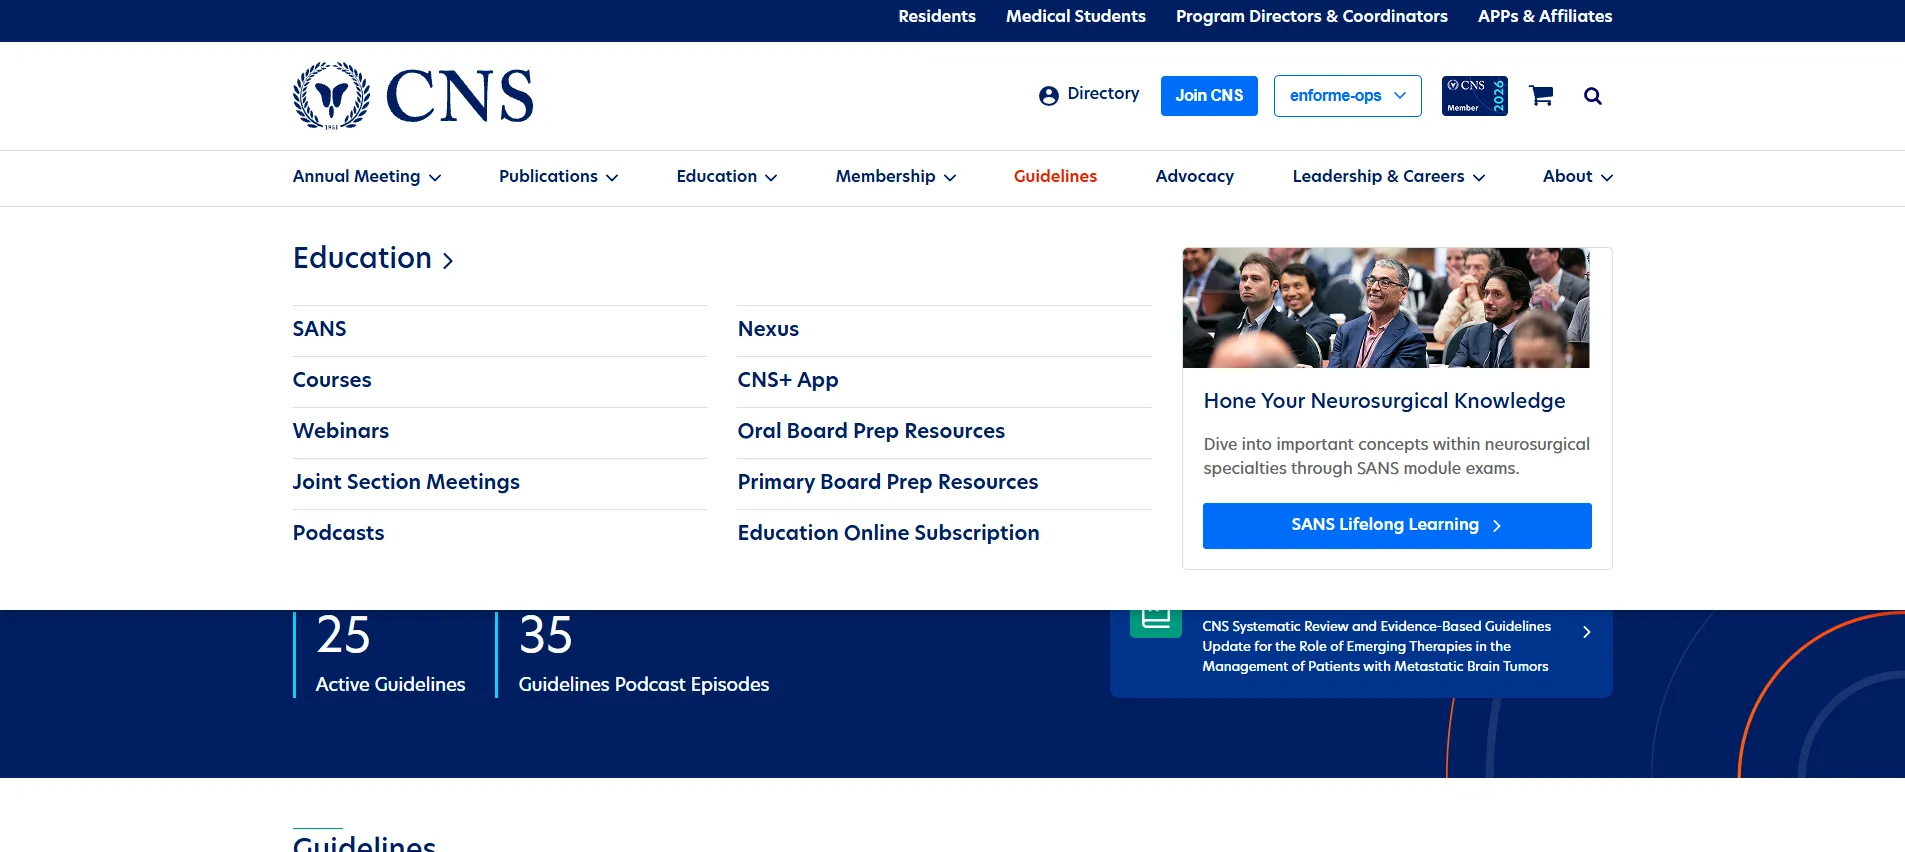The image size is (1905, 852).
Task: Open the shopping cart icon
Action: 1541,96
